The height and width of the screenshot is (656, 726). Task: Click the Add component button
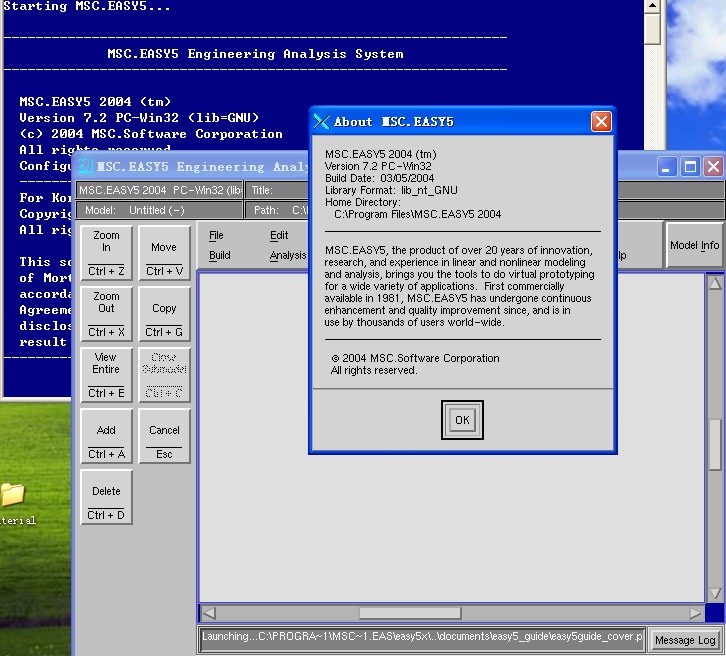[106, 436]
